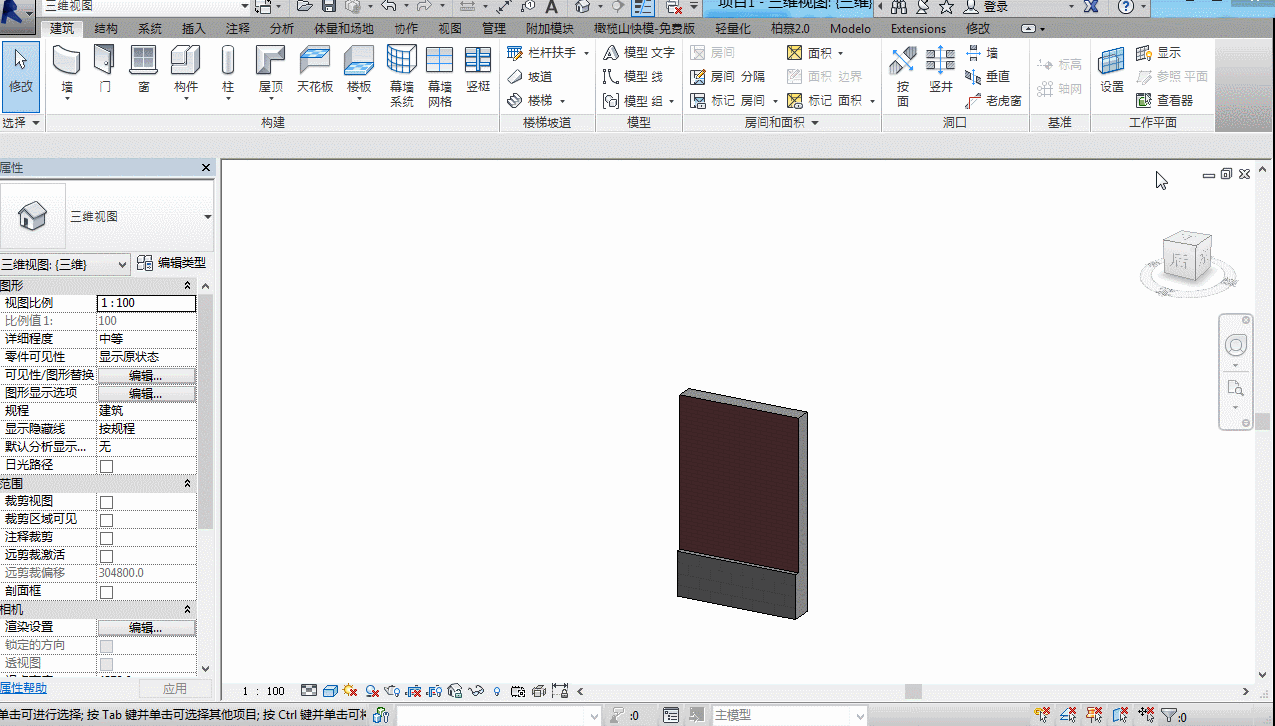Select the 天花板 (Ceiling) tool
Screen dimensions: 1275x726
click(x=315, y=70)
